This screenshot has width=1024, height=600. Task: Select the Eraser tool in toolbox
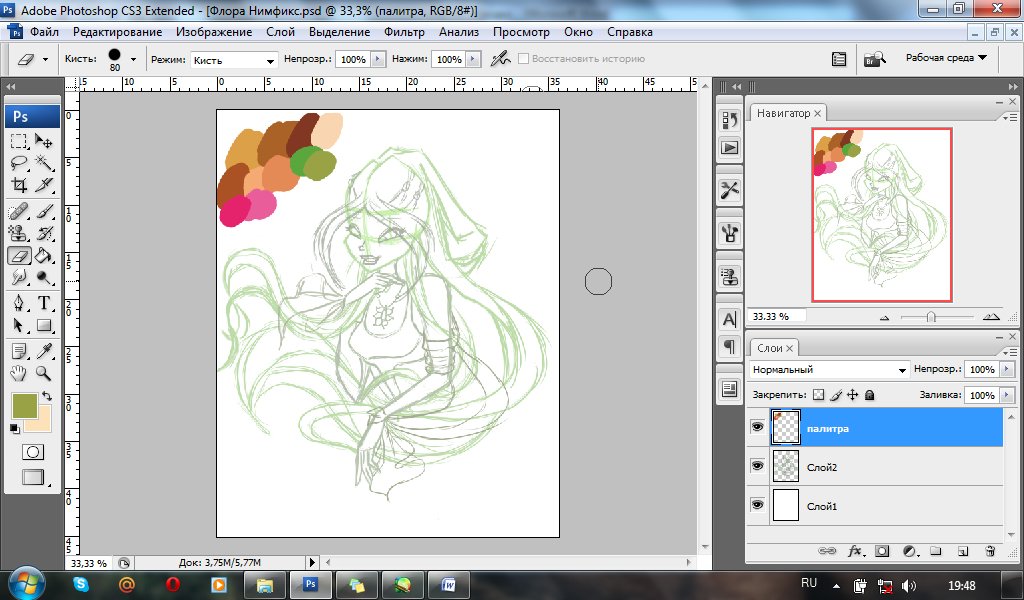click(x=19, y=255)
